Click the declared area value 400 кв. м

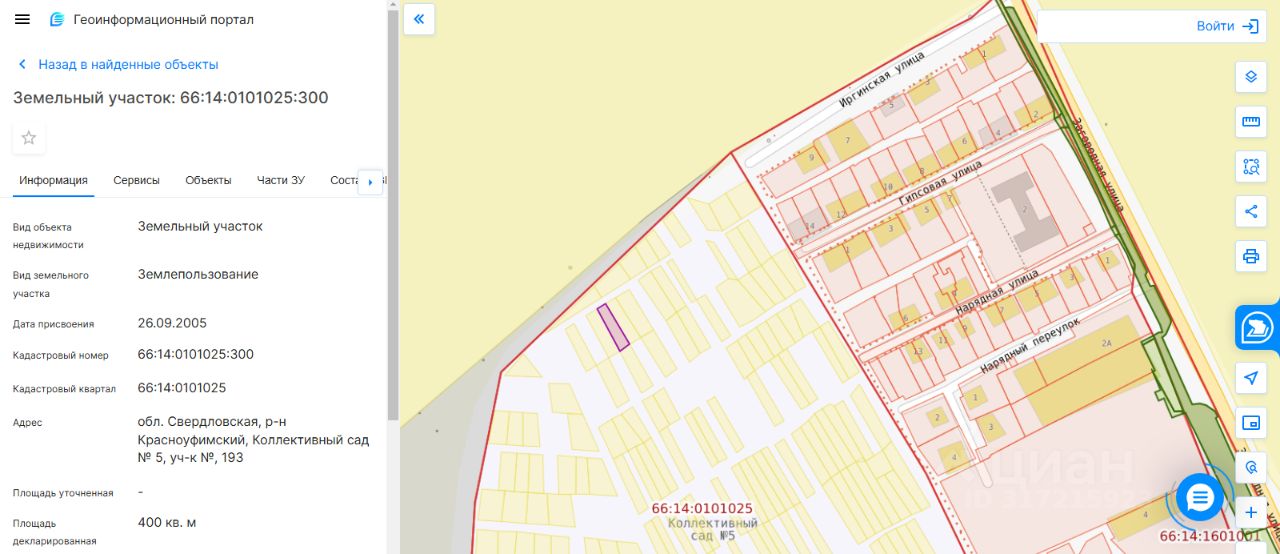[x=167, y=522]
